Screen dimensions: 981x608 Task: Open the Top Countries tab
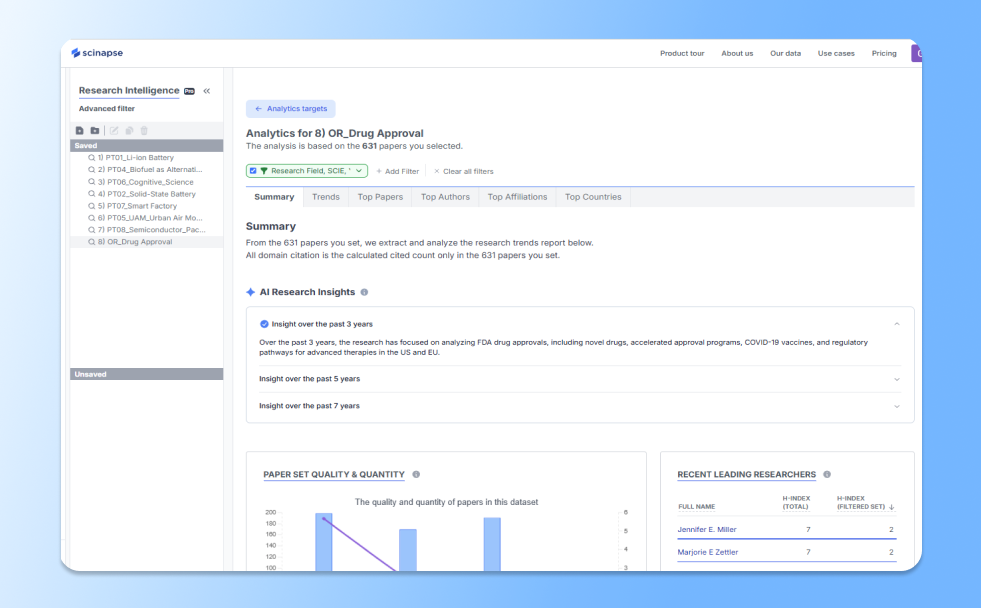point(593,197)
